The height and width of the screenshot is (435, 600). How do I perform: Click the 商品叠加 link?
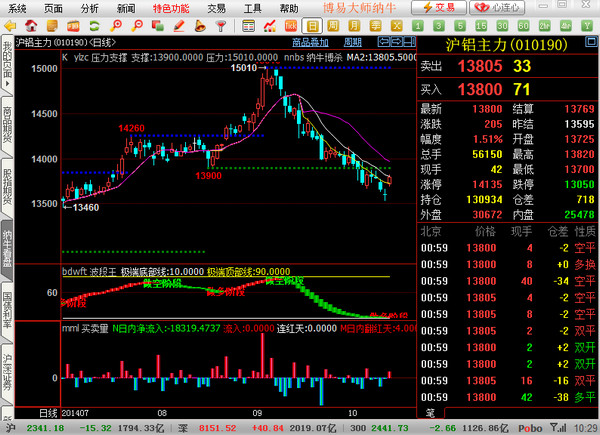(310, 42)
